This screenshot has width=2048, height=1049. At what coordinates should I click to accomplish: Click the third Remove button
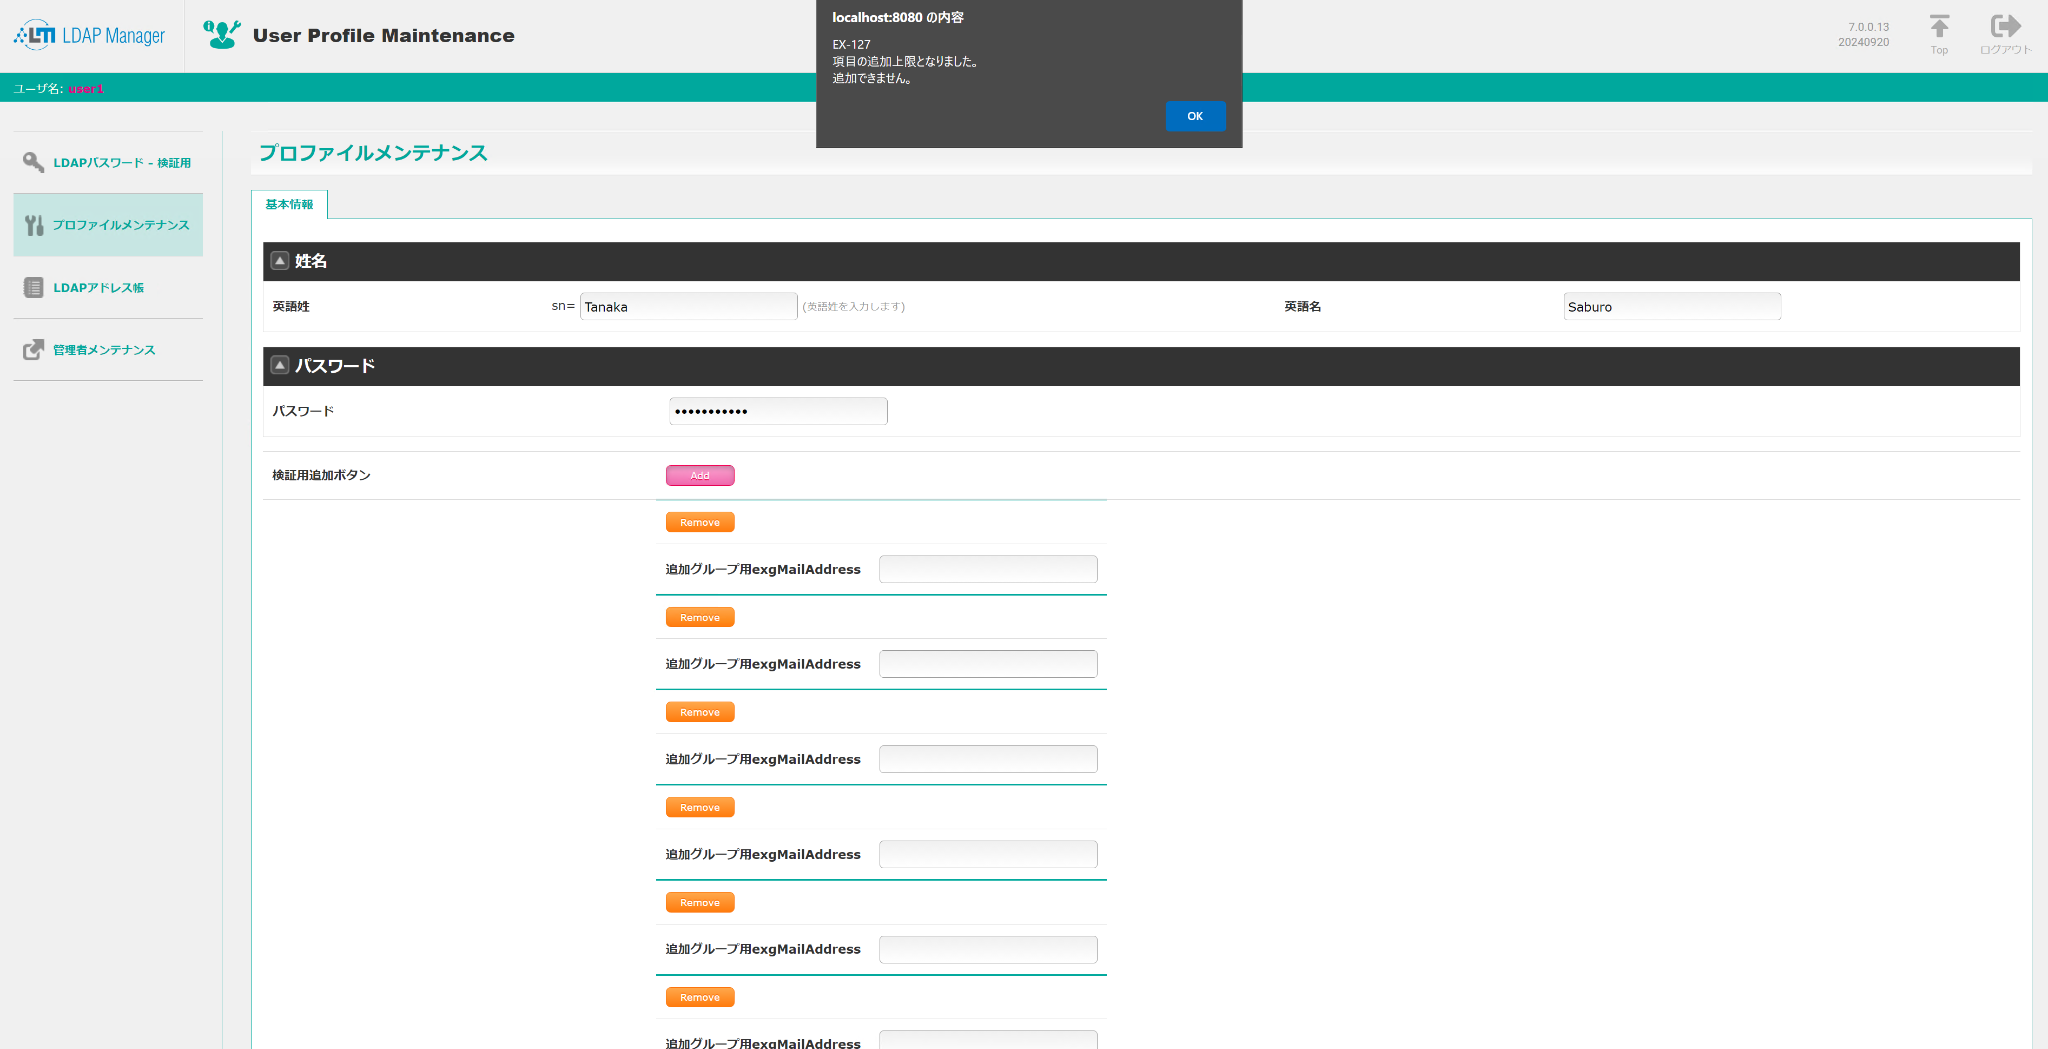tap(700, 712)
